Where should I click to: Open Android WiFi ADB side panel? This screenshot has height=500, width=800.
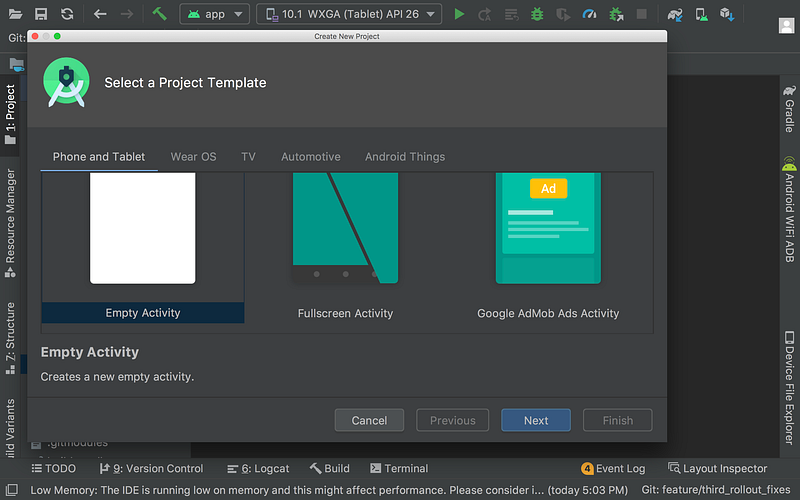[x=789, y=209]
